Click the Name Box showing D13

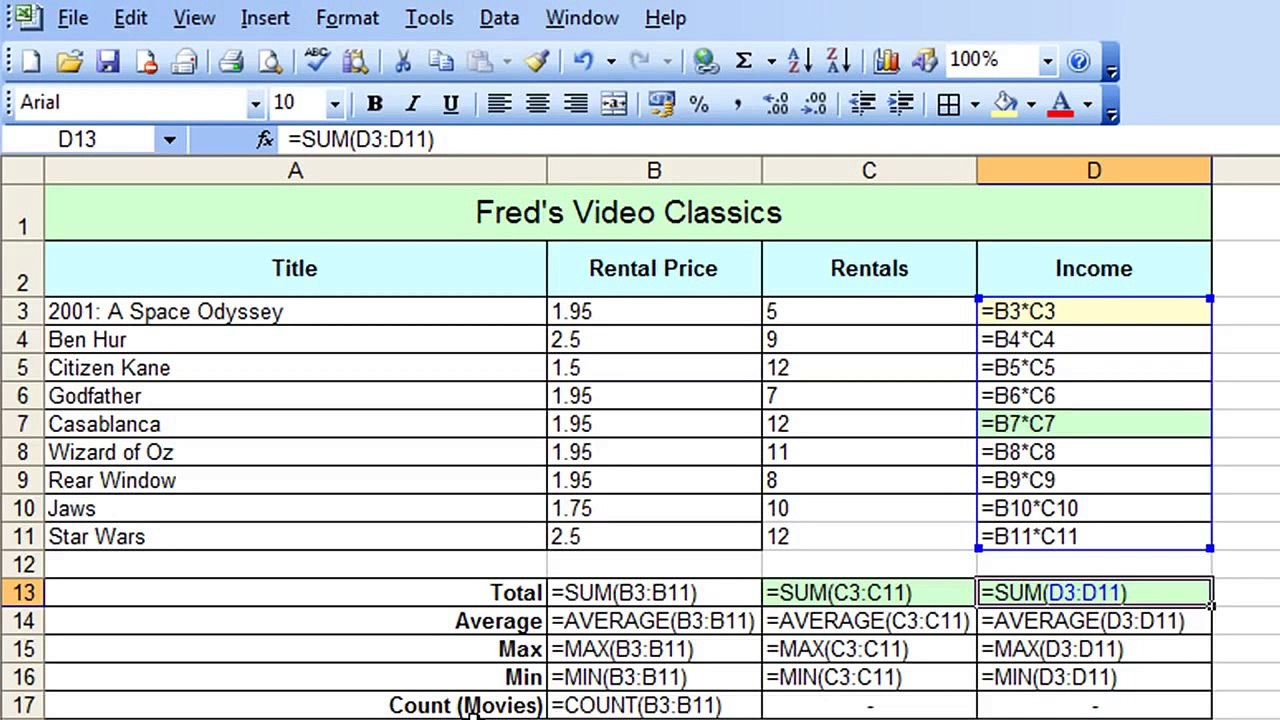tap(78, 140)
